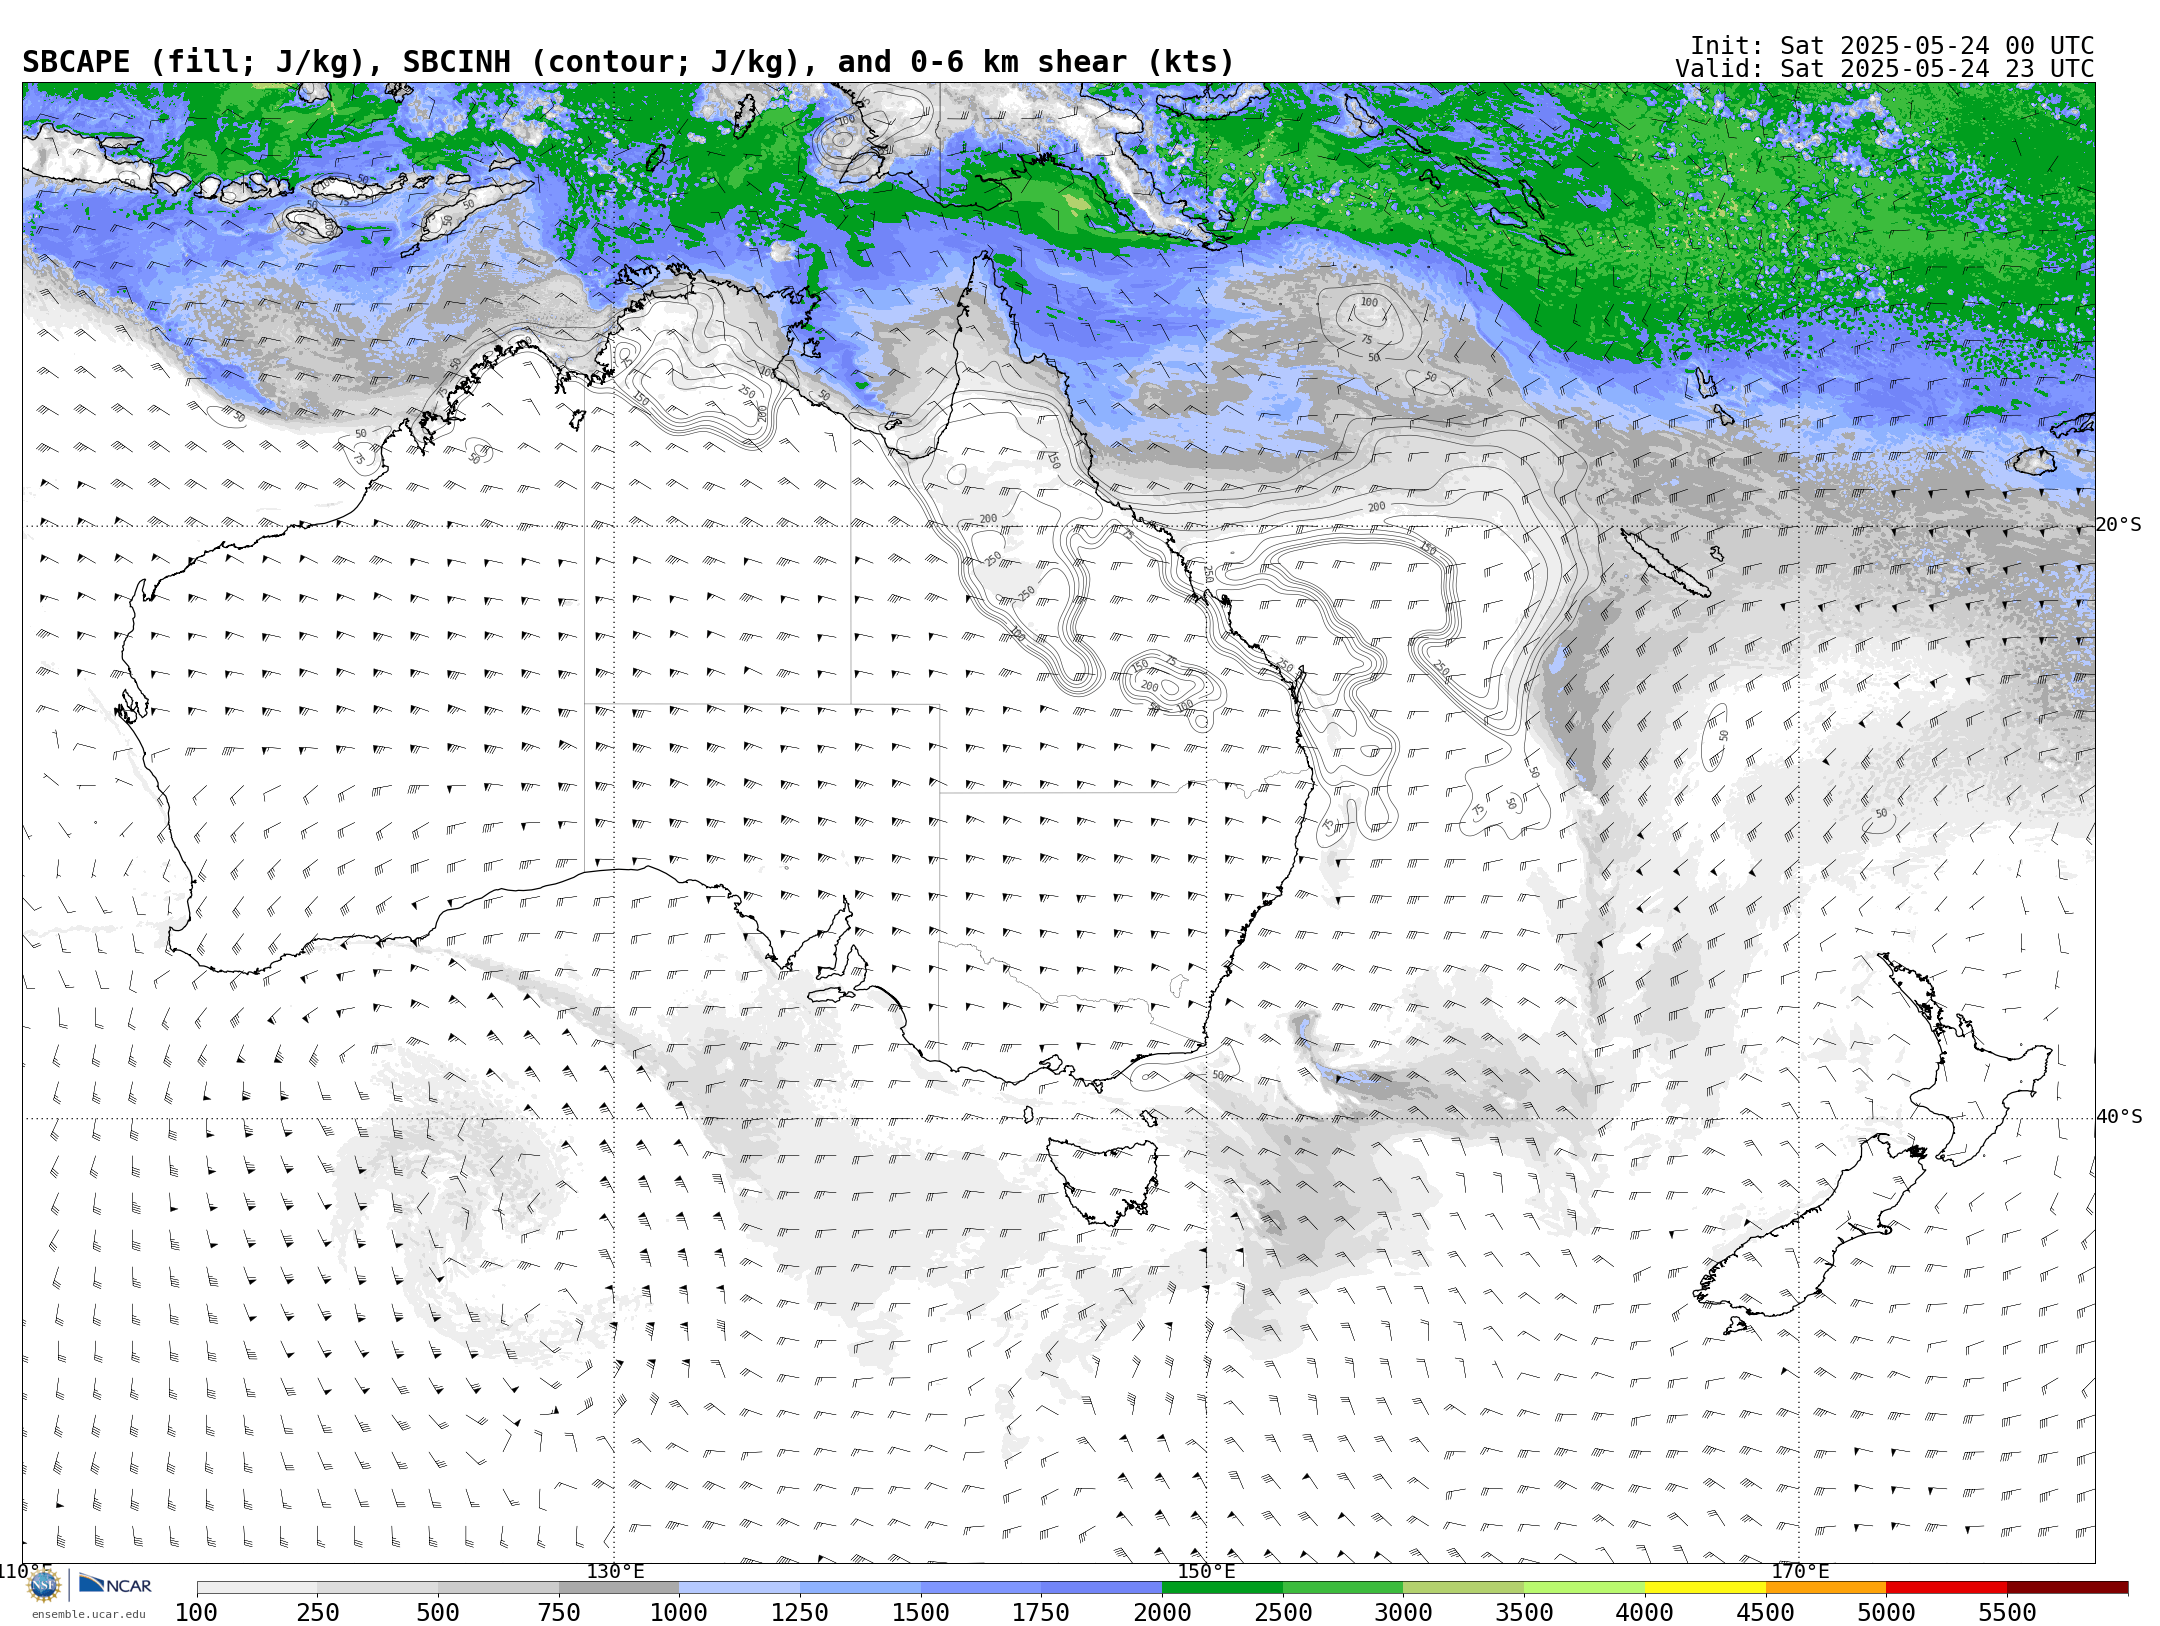Click the 1000 colorbar tick label
This screenshot has height=1626, width=2160.
click(x=679, y=1612)
